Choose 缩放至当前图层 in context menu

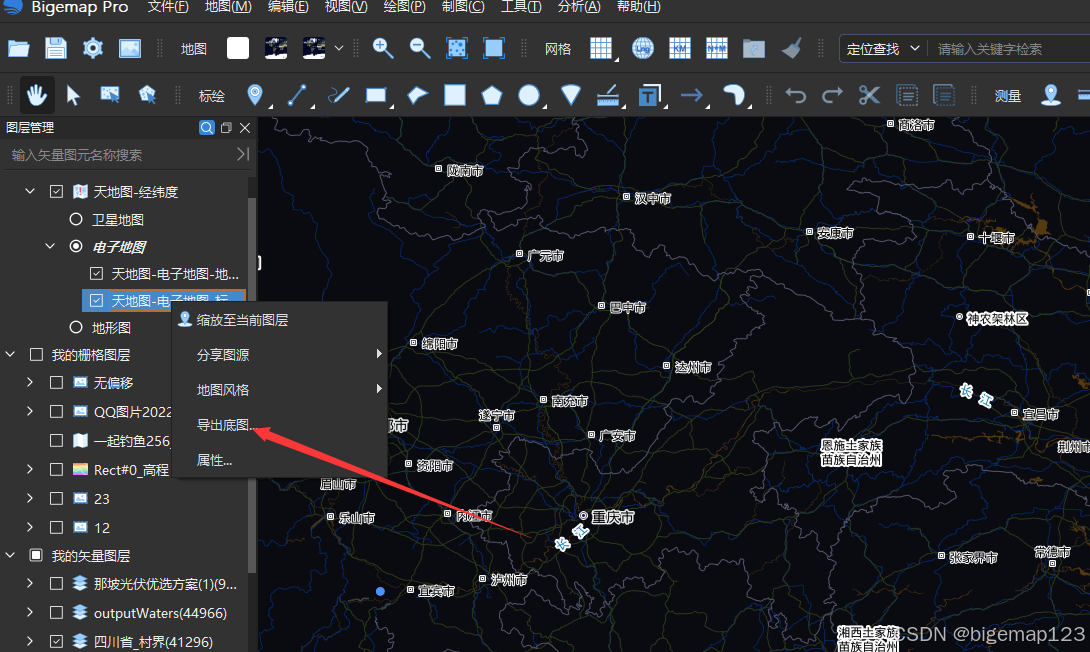(279, 320)
